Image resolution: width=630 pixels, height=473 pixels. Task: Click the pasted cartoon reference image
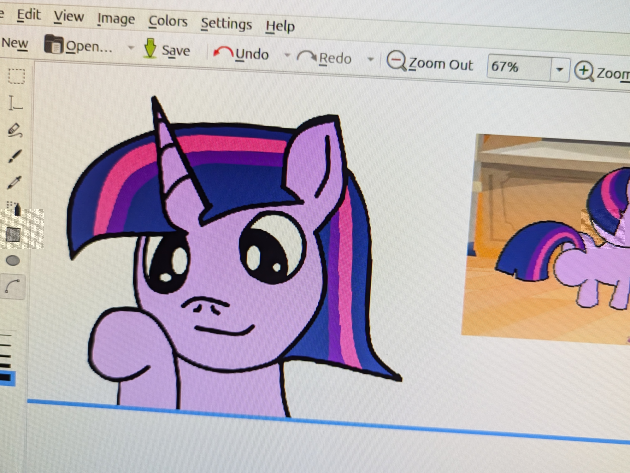[x=547, y=239]
